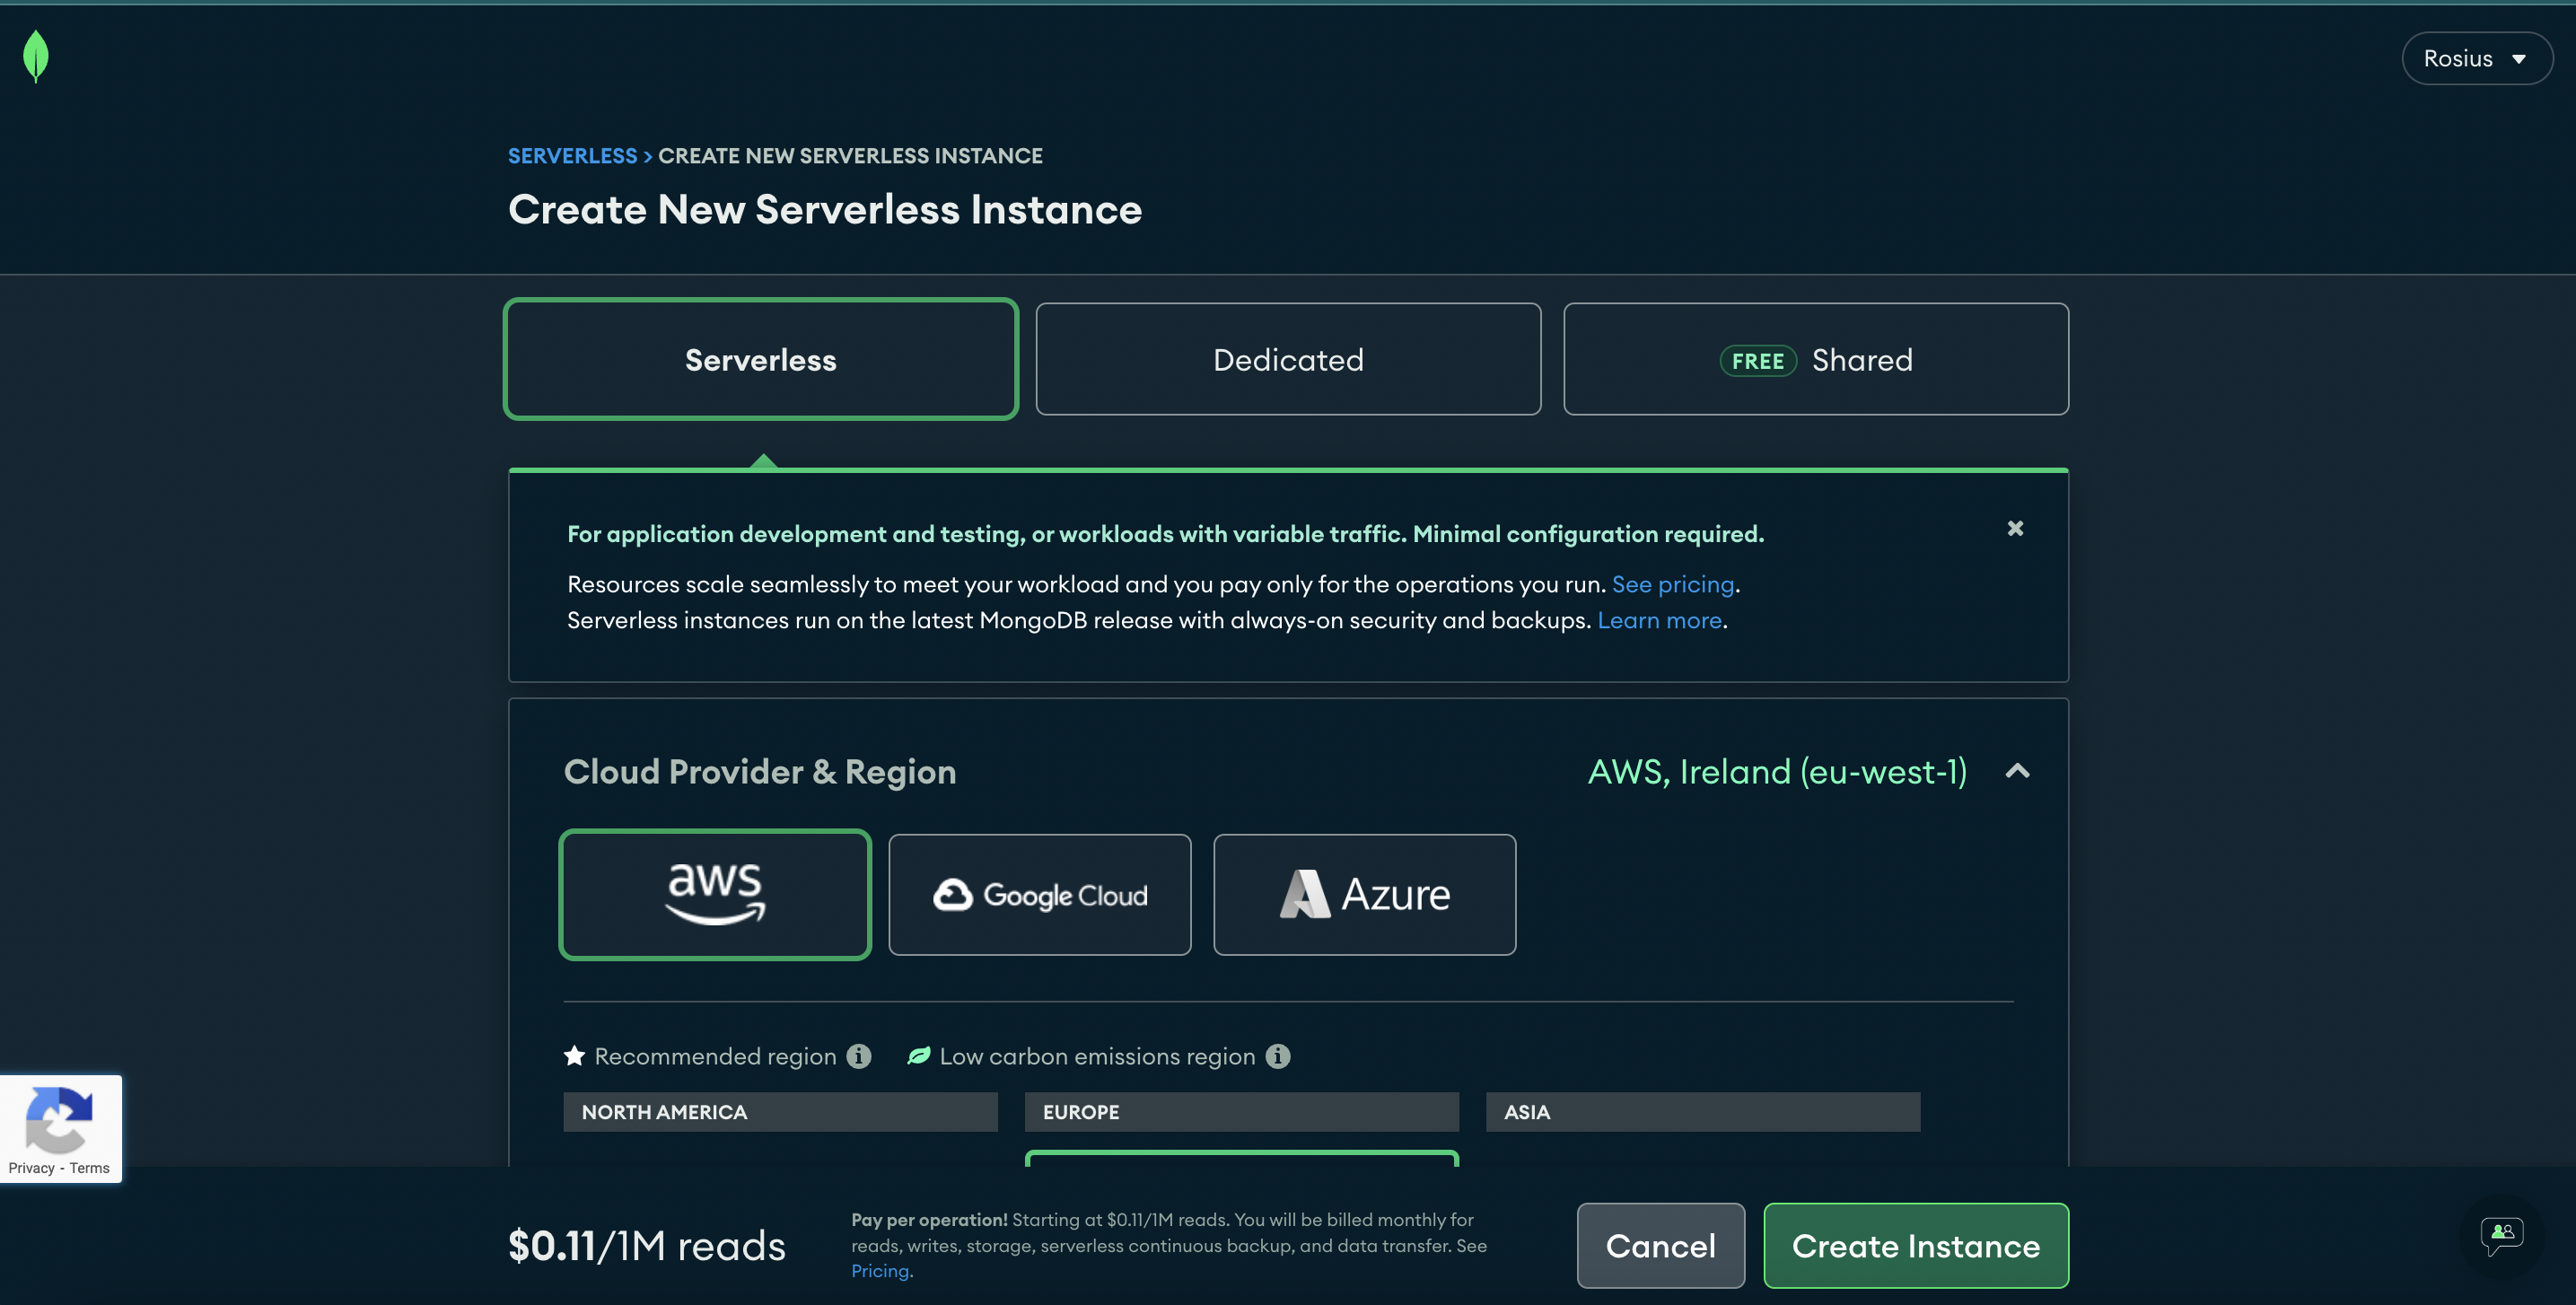Click the AWS, Ireland (eu-west-1) summary
The image size is (2576, 1305).
coord(1777,771)
